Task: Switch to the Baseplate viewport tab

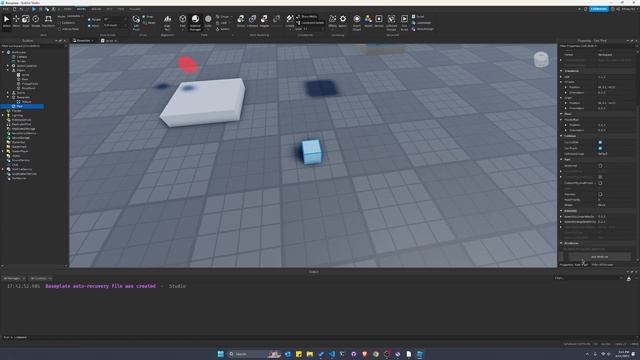Action: pyautogui.click(x=83, y=41)
